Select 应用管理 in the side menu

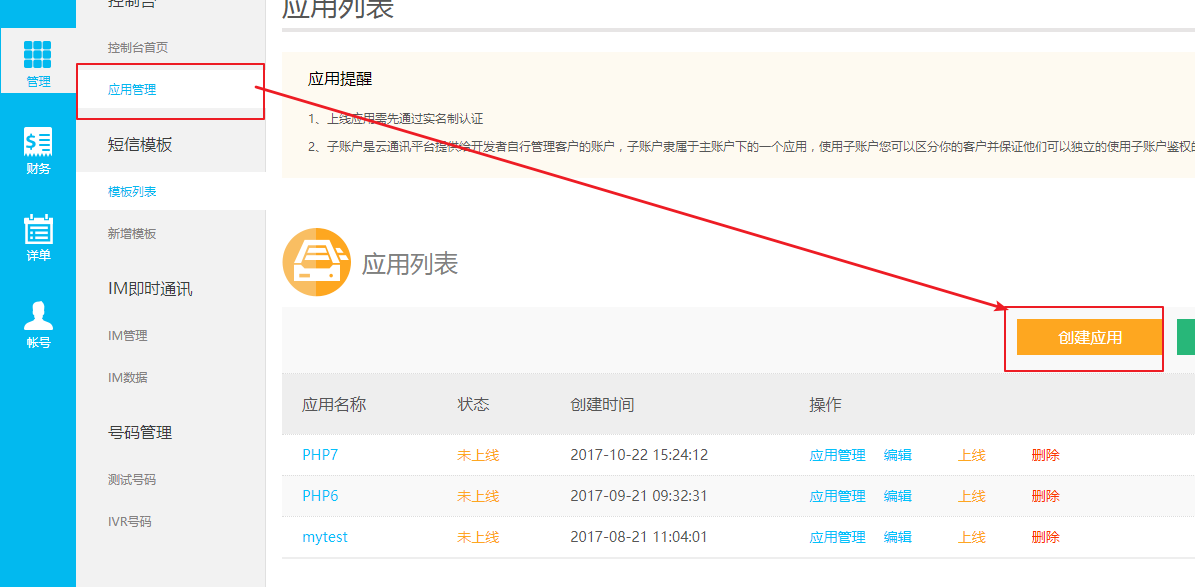click(132, 90)
